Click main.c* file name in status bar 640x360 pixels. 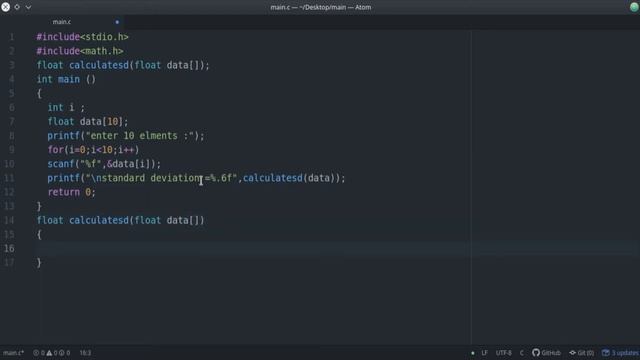[x=13, y=353]
